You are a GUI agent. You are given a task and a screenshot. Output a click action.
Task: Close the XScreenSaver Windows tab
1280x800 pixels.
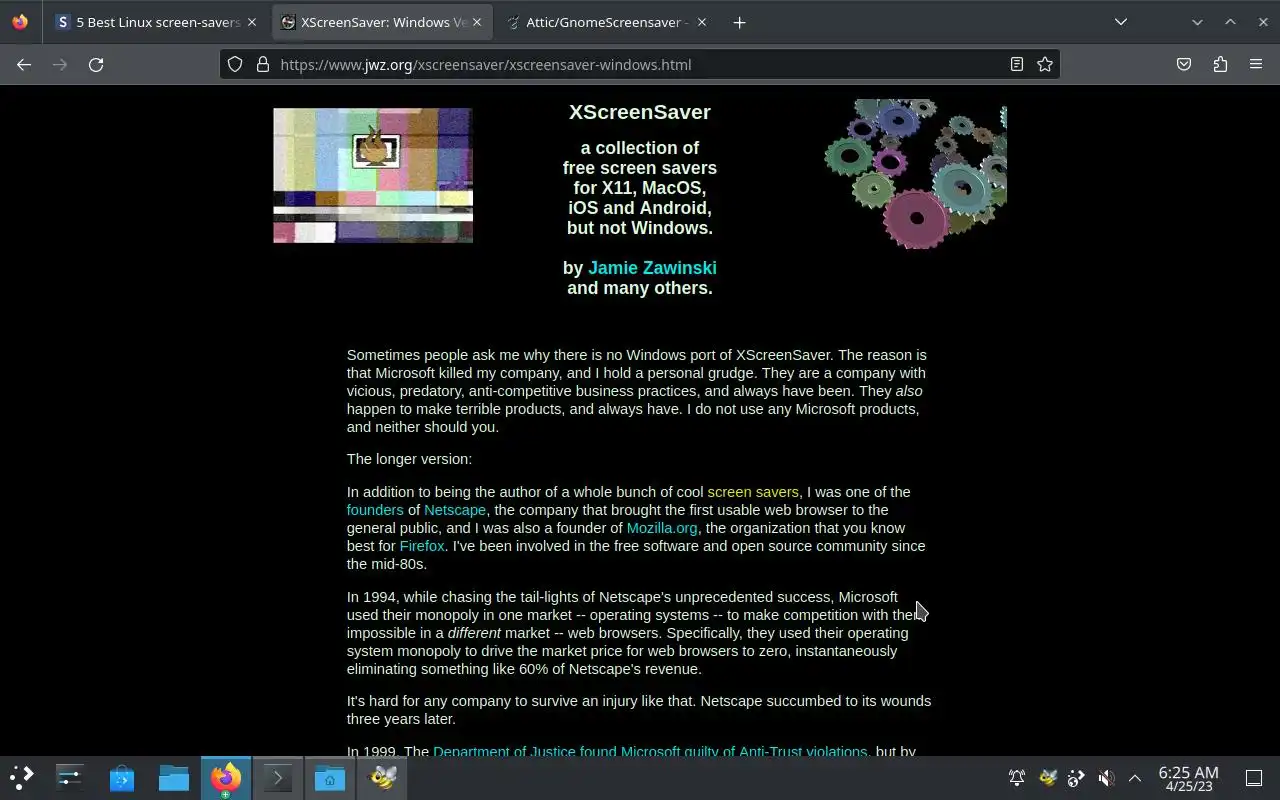coord(476,22)
